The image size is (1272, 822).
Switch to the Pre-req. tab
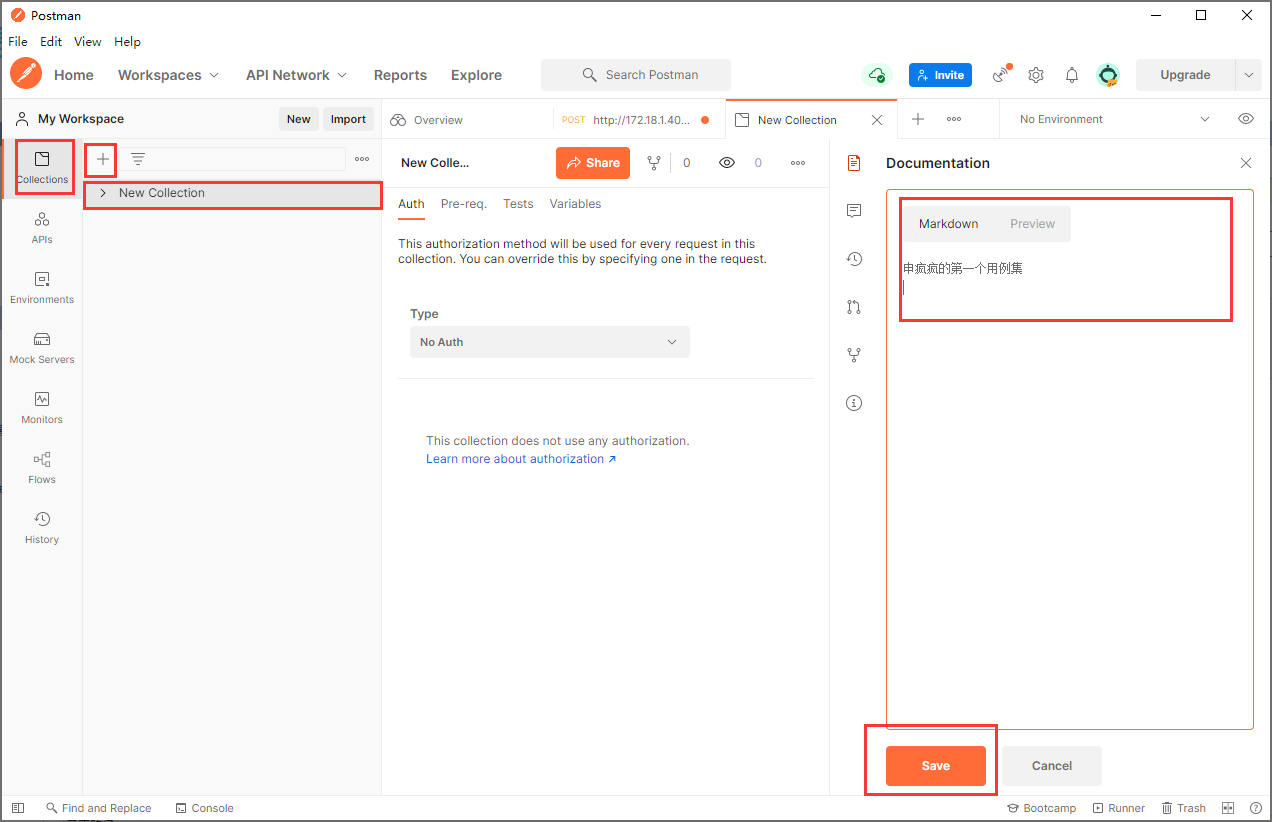click(463, 204)
